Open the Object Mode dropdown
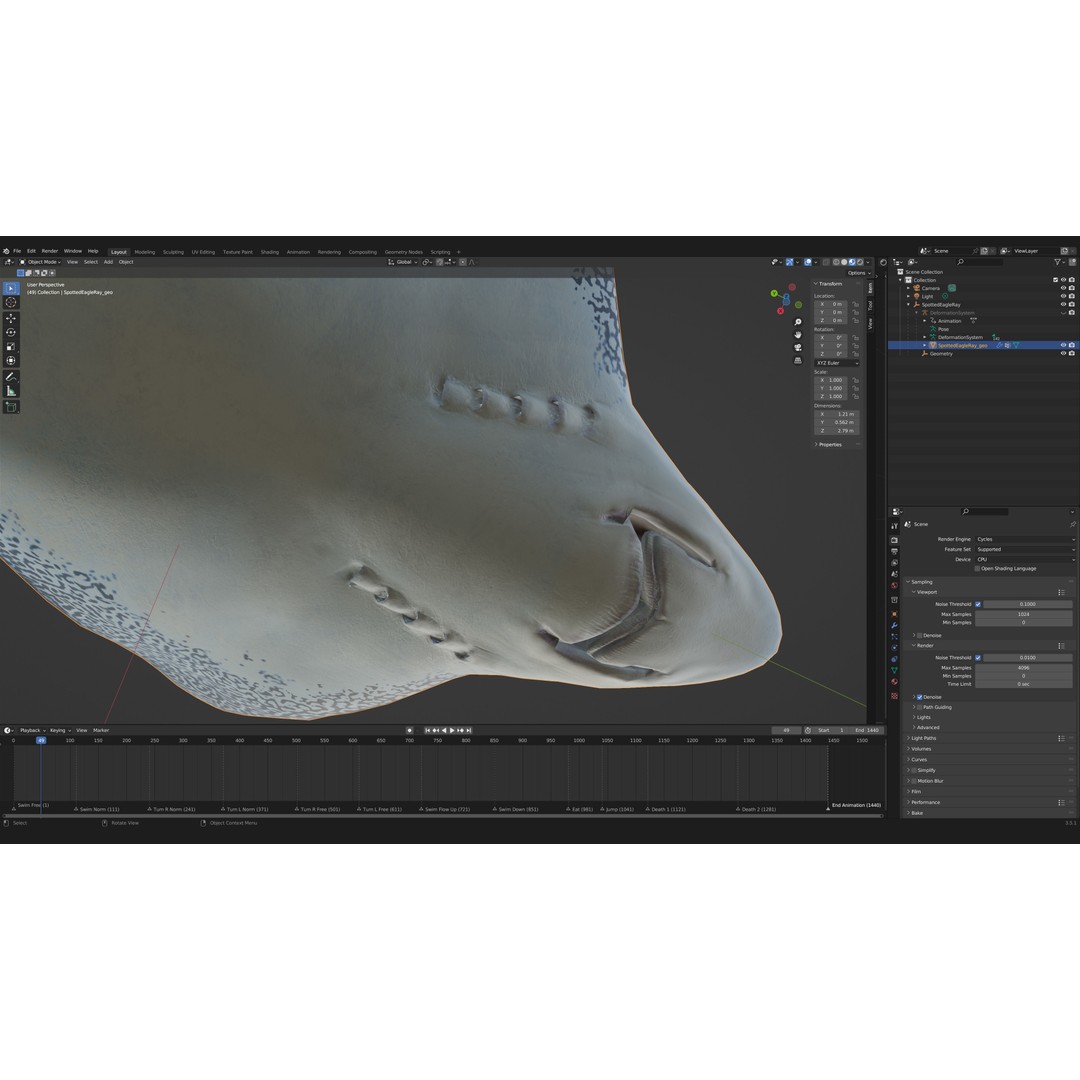The height and width of the screenshot is (1080, 1080). click(40, 262)
